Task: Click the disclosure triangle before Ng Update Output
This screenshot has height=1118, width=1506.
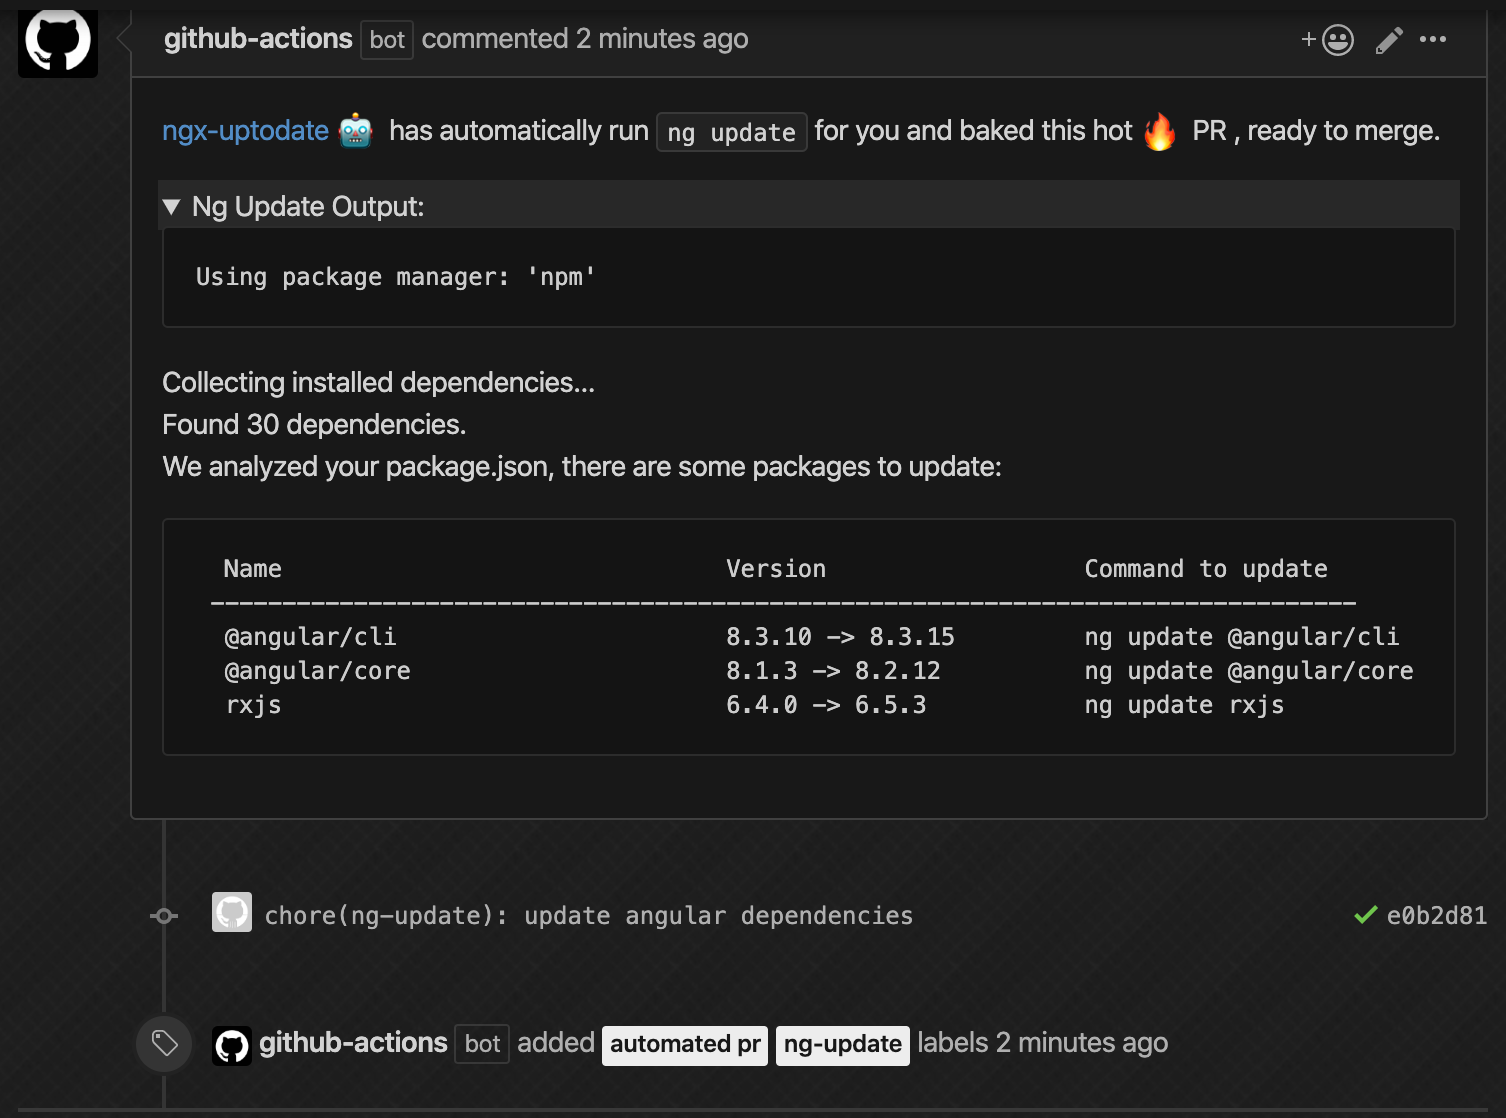Action: pyautogui.click(x=172, y=206)
